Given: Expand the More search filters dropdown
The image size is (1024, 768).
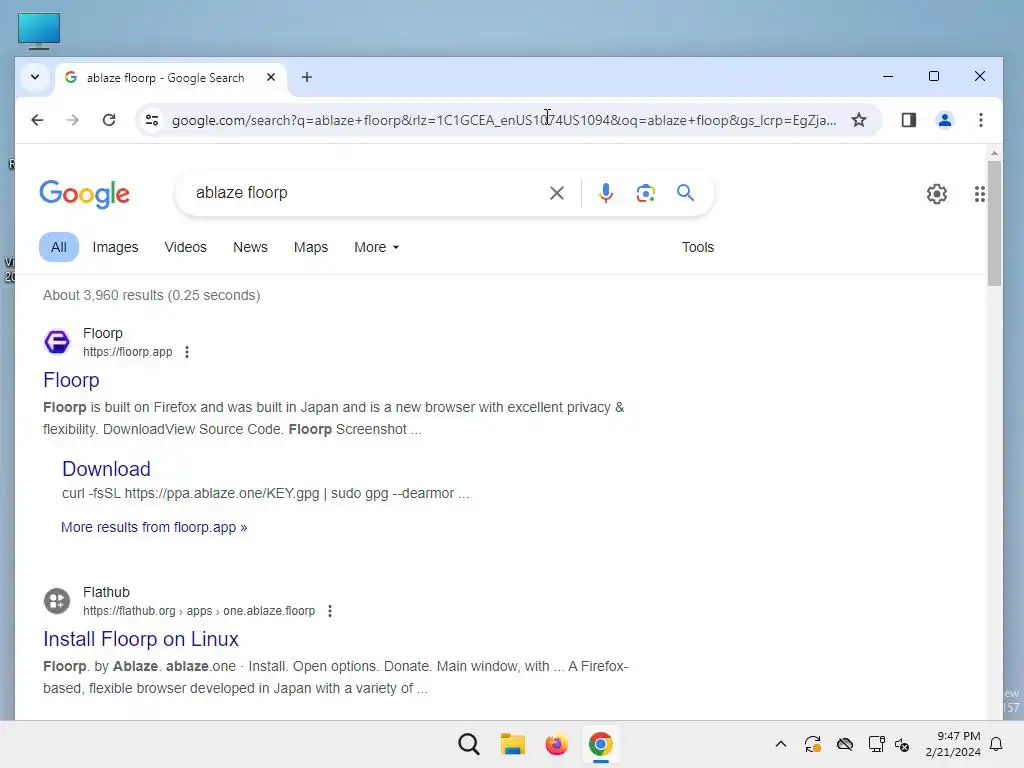Looking at the screenshot, I should coord(376,248).
